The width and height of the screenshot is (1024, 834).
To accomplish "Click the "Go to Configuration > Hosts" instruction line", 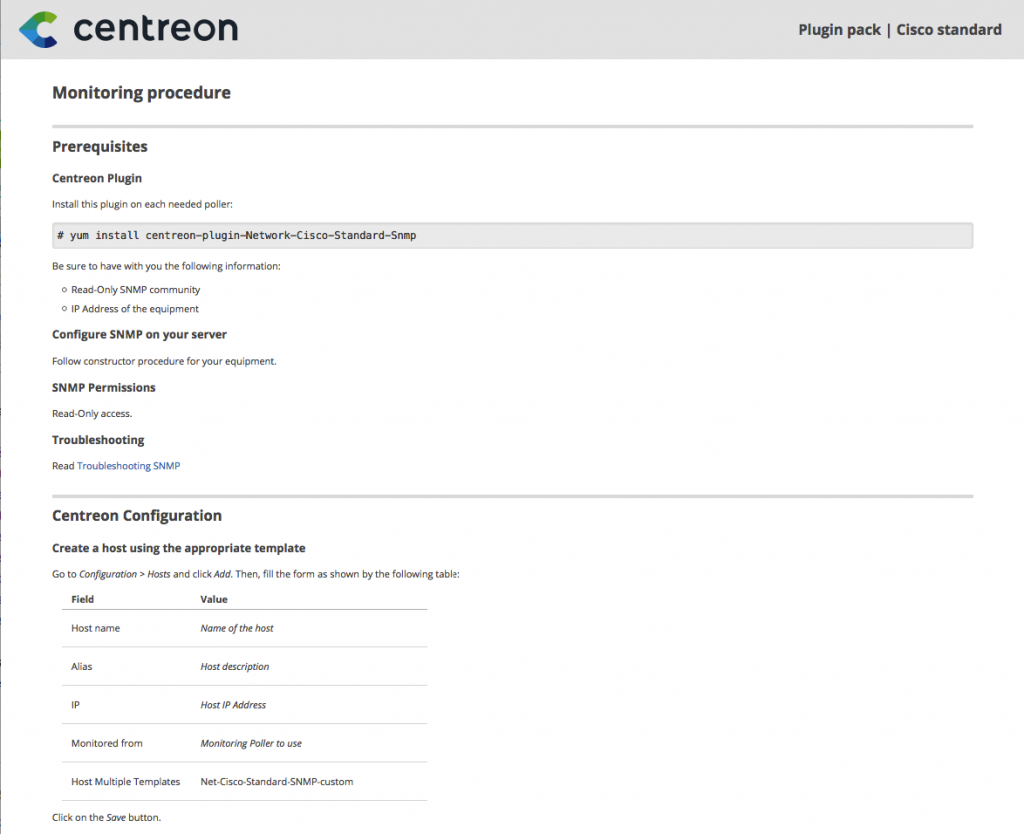I will tap(256, 574).
